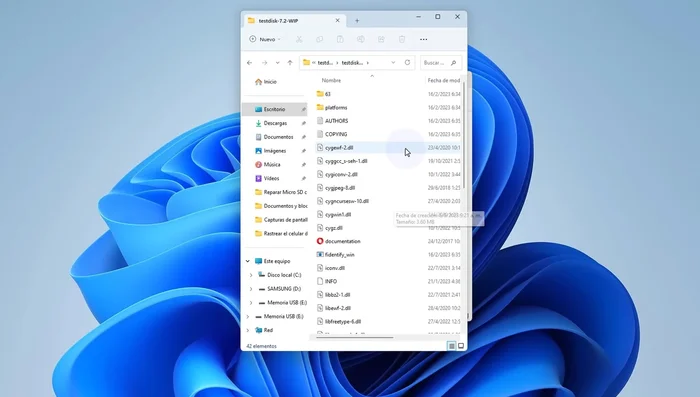Open Imágenes in the sidebar
Image resolution: width=700 pixels, height=397 pixels.
[x=275, y=151]
